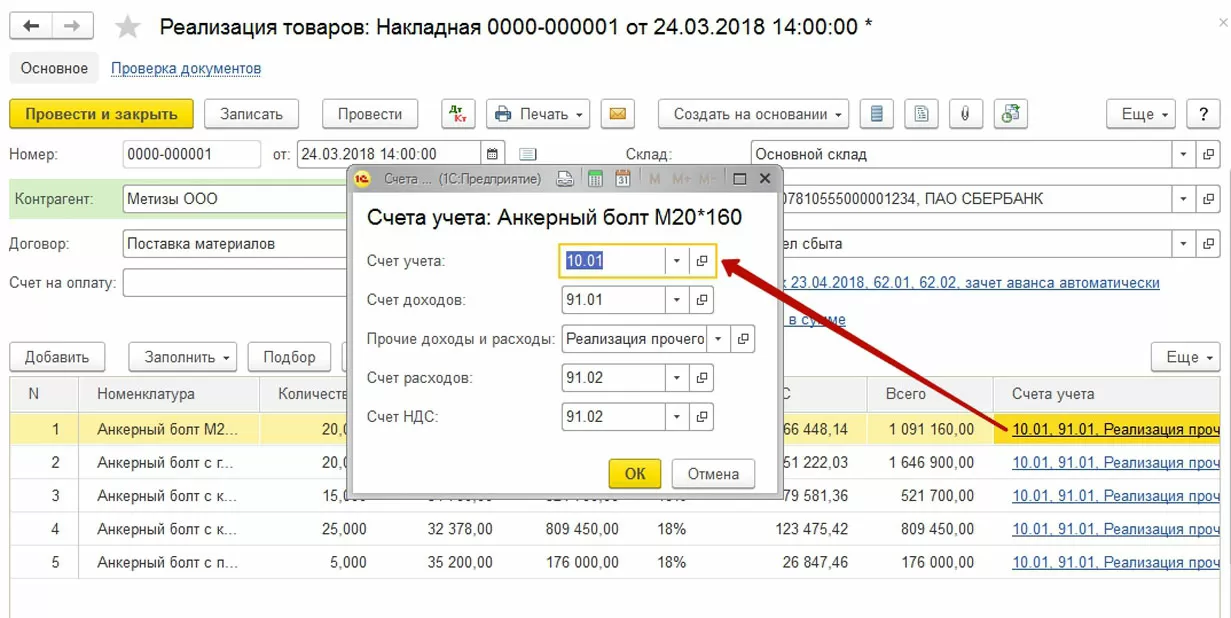1231x618 pixels.
Task: Click the list icon beside the date field
Action: 528,154
